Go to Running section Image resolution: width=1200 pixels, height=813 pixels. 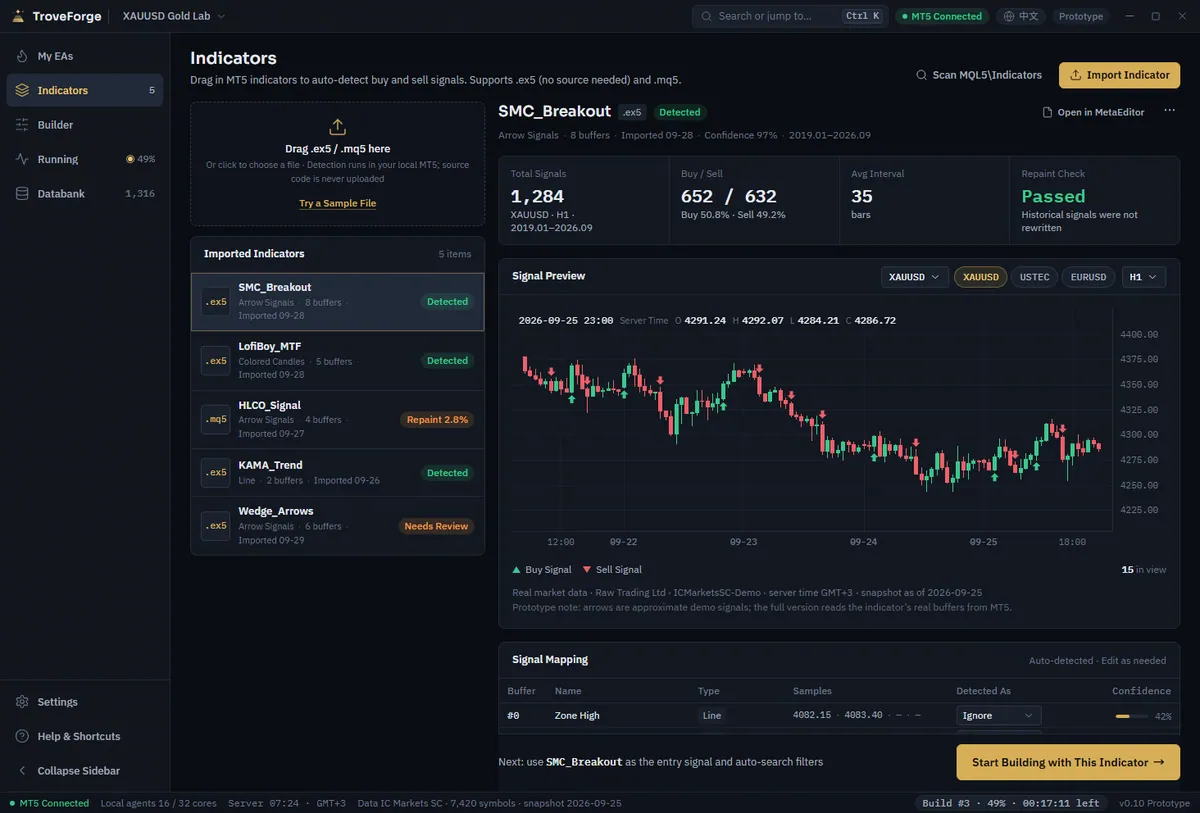85,159
